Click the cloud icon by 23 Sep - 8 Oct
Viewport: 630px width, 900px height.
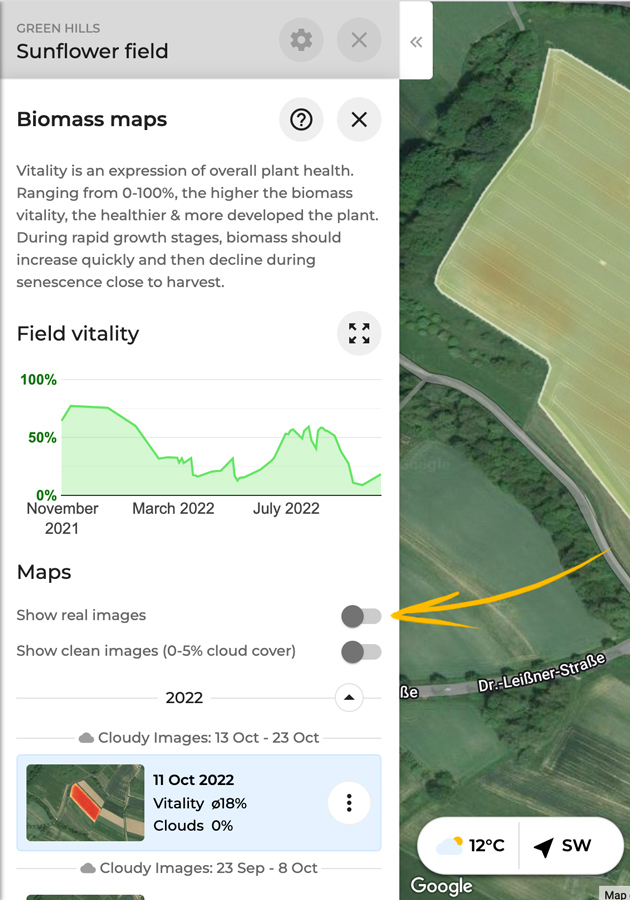88,868
